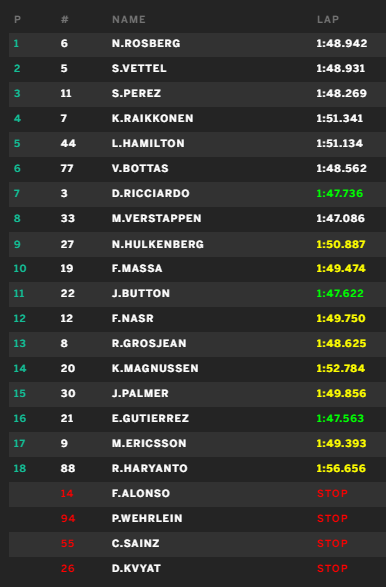Image resolution: width=386 pixels, height=587 pixels.
Task: Click R.GROSJEAN row number 8
Action: tap(64, 344)
